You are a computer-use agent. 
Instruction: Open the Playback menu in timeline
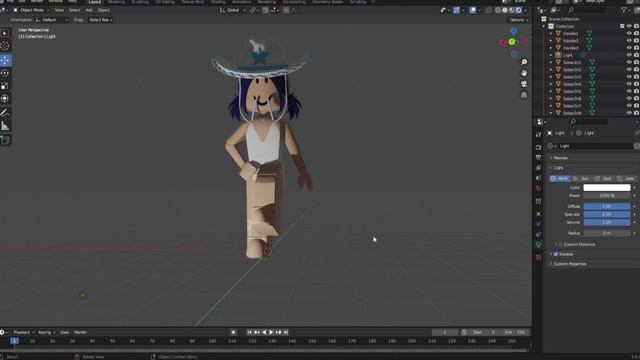(23, 333)
